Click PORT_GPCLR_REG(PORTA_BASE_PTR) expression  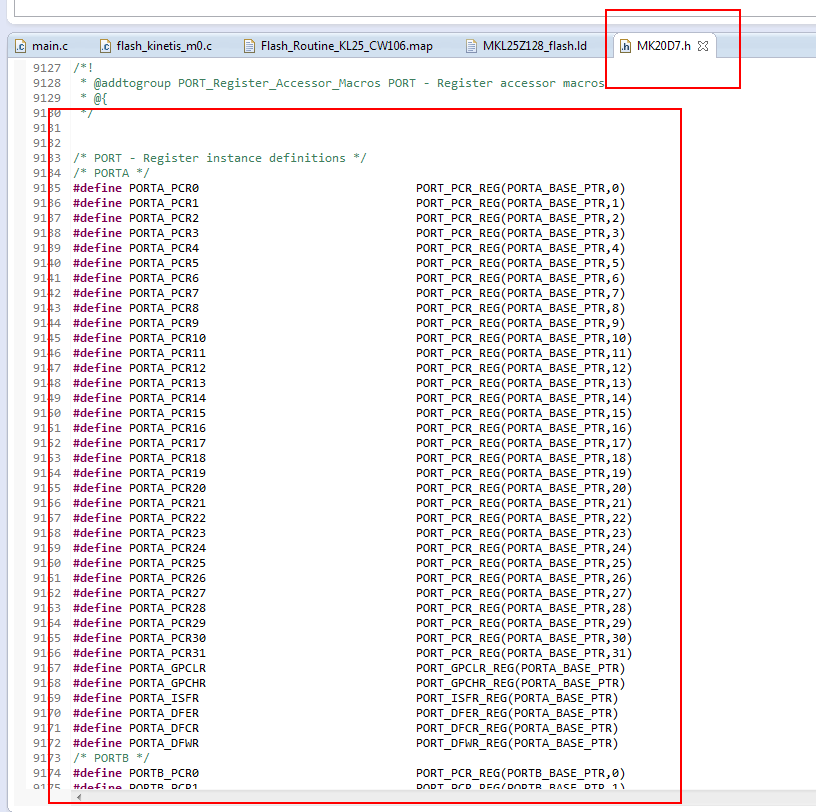coord(520,668)
